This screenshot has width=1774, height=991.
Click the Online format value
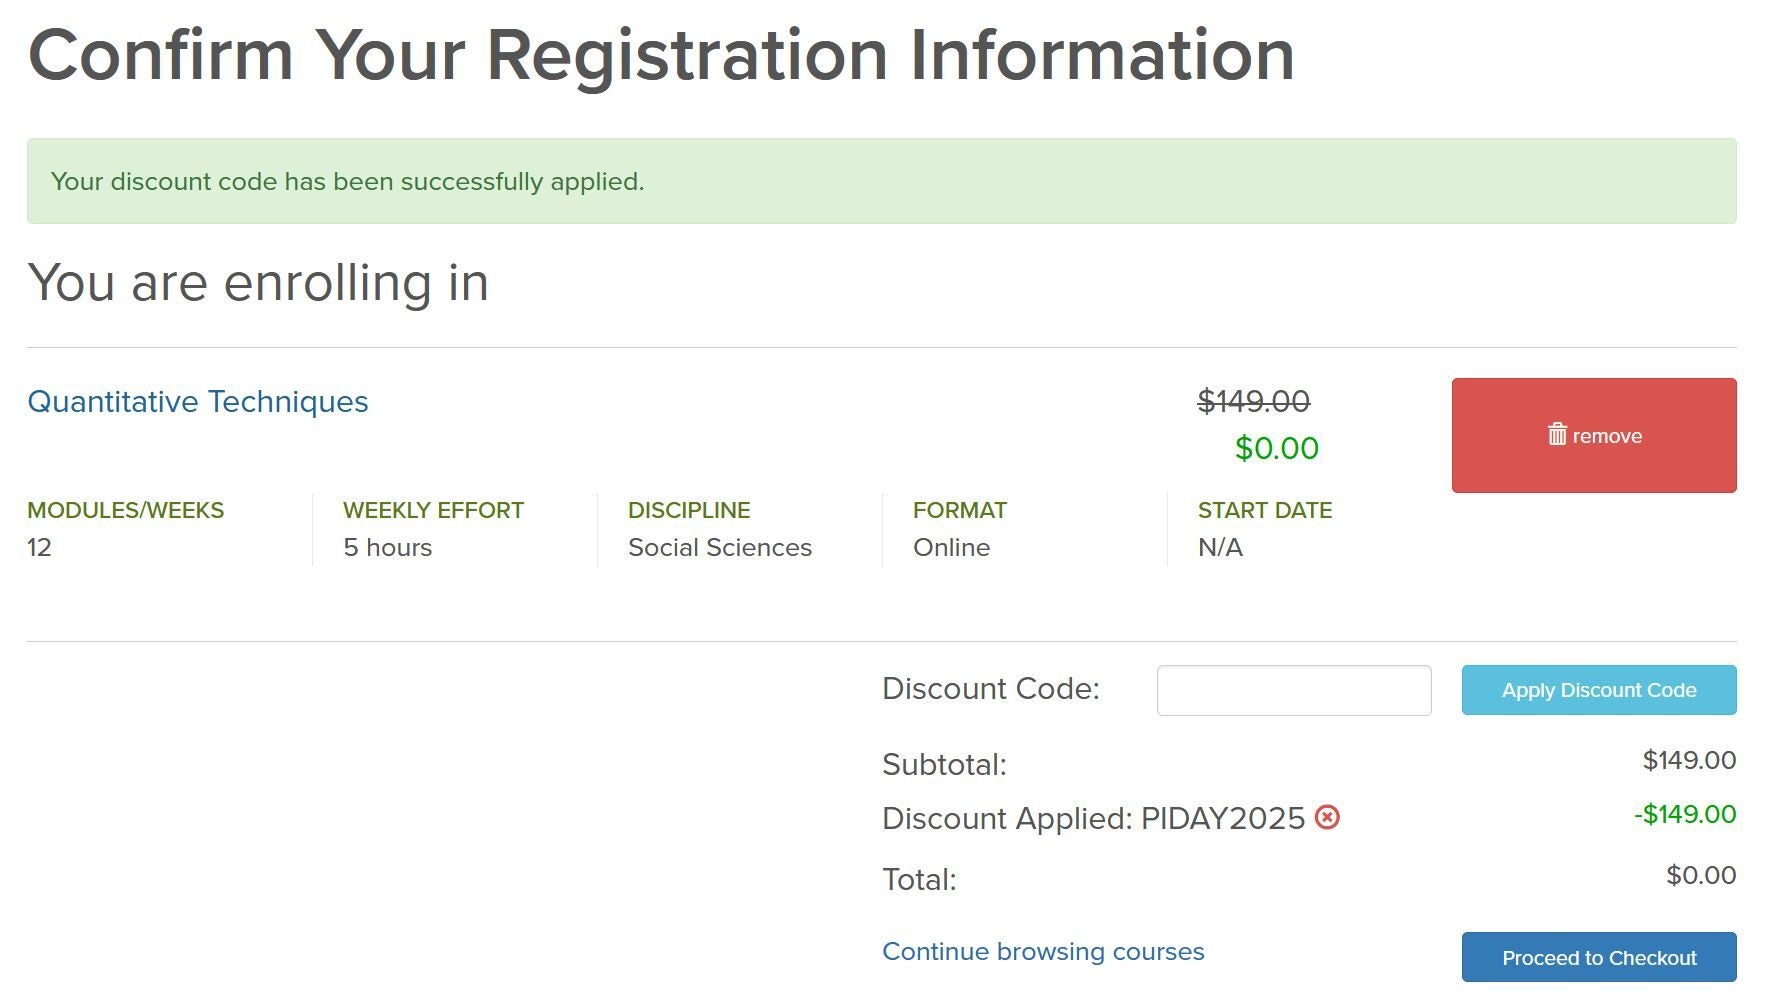(951, 548)
